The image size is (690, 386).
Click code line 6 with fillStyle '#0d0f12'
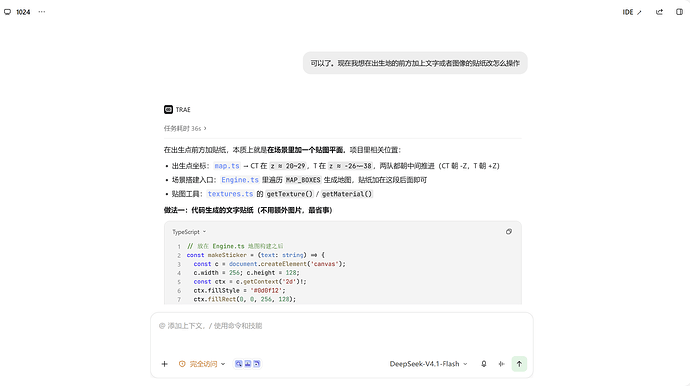point(239,290)
